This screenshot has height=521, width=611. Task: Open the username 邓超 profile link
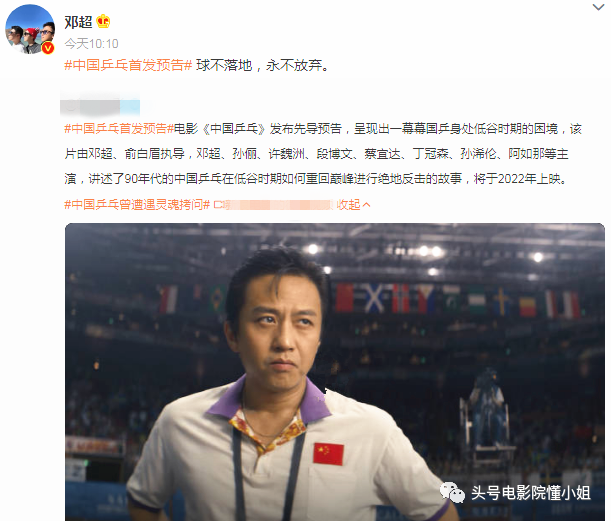point(78,22)
